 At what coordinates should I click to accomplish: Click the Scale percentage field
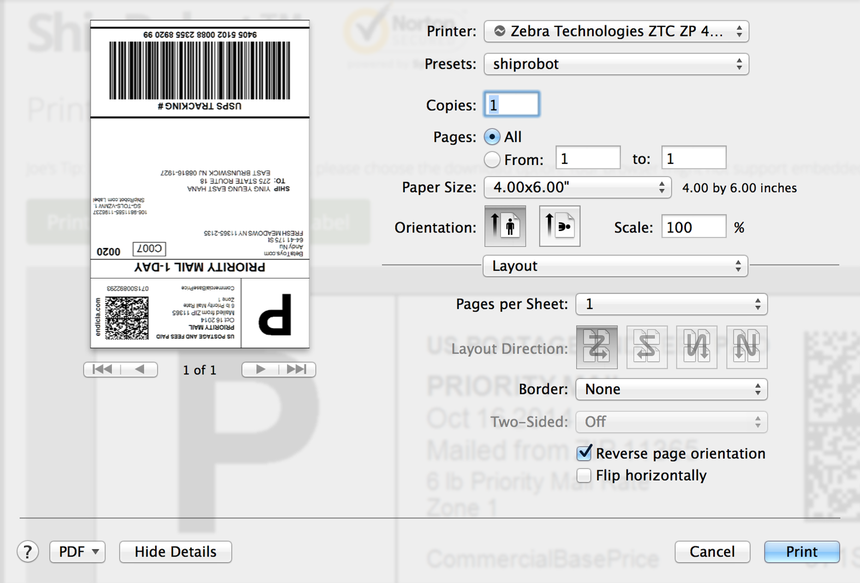[x=694, y=227]
